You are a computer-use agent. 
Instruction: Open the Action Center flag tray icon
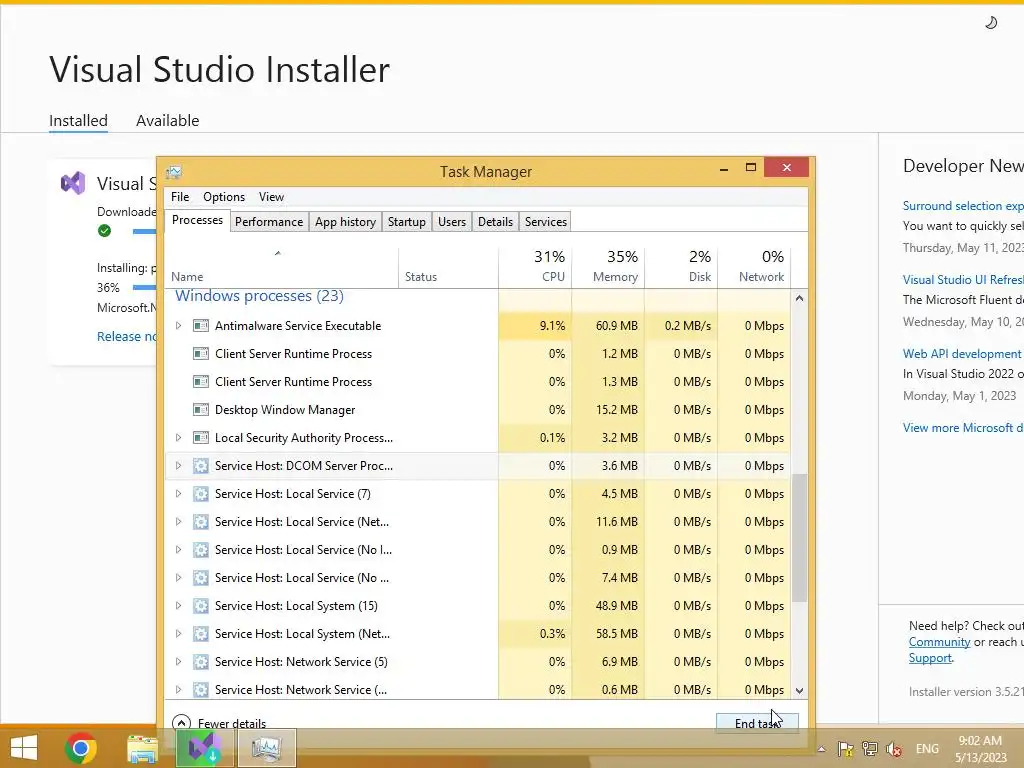tap(845, 749)
